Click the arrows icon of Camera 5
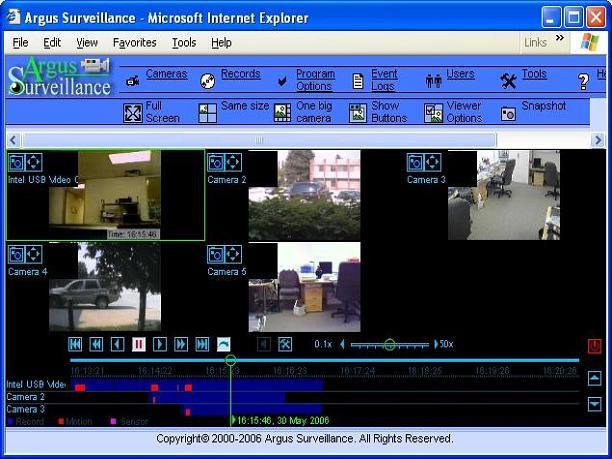The image size is (612, 459). pos(233,254)
